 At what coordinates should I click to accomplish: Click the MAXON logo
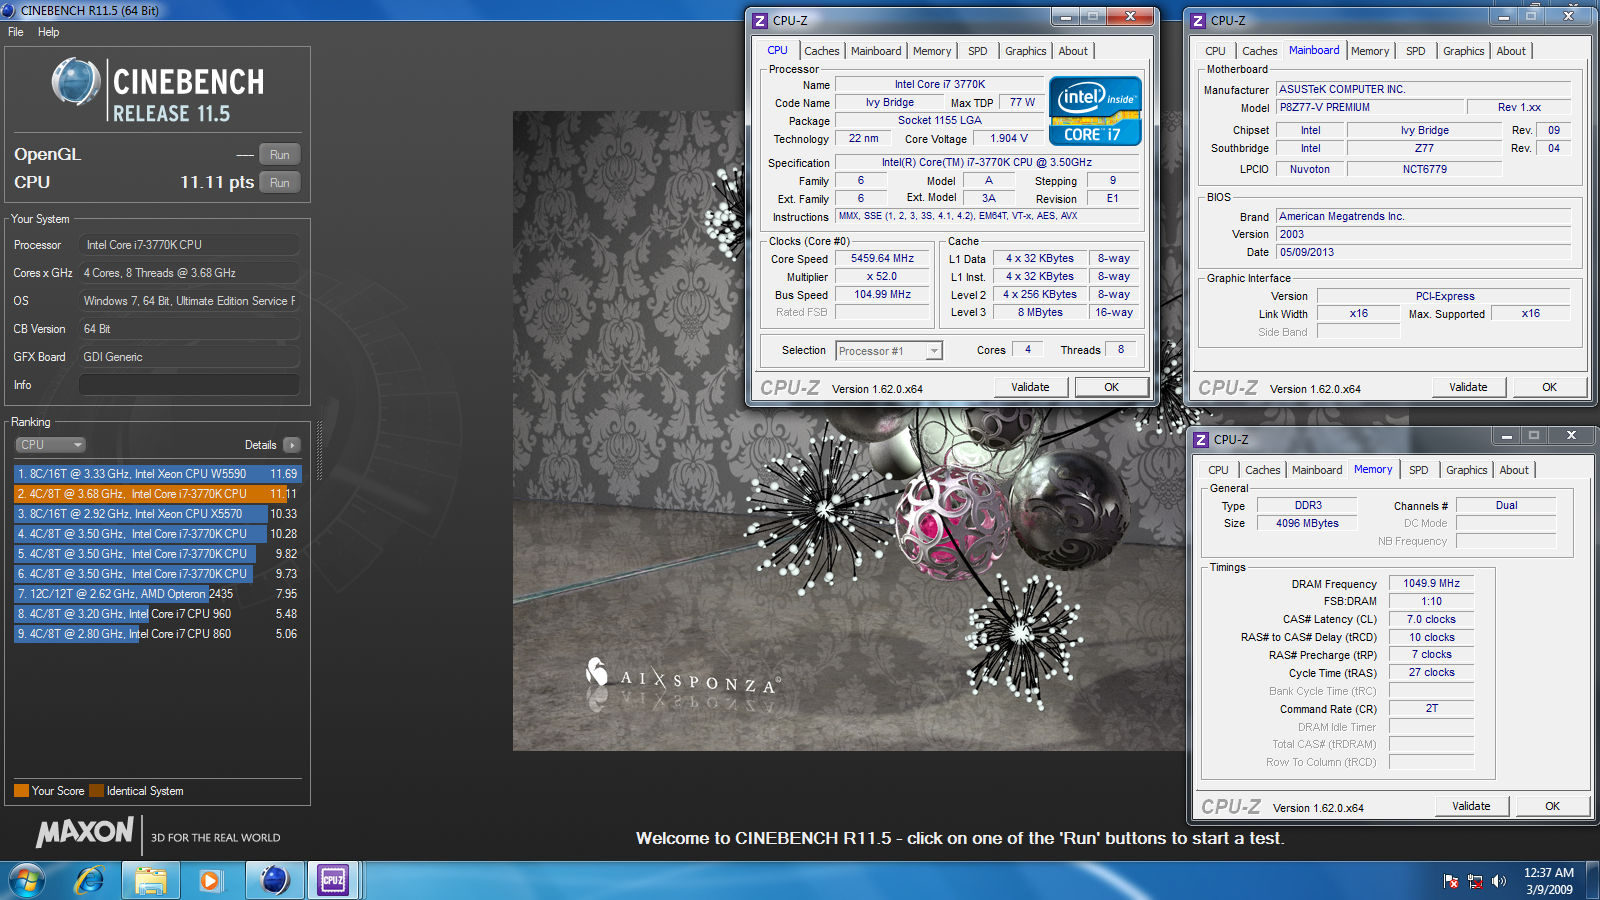click(x=85, y=832)
